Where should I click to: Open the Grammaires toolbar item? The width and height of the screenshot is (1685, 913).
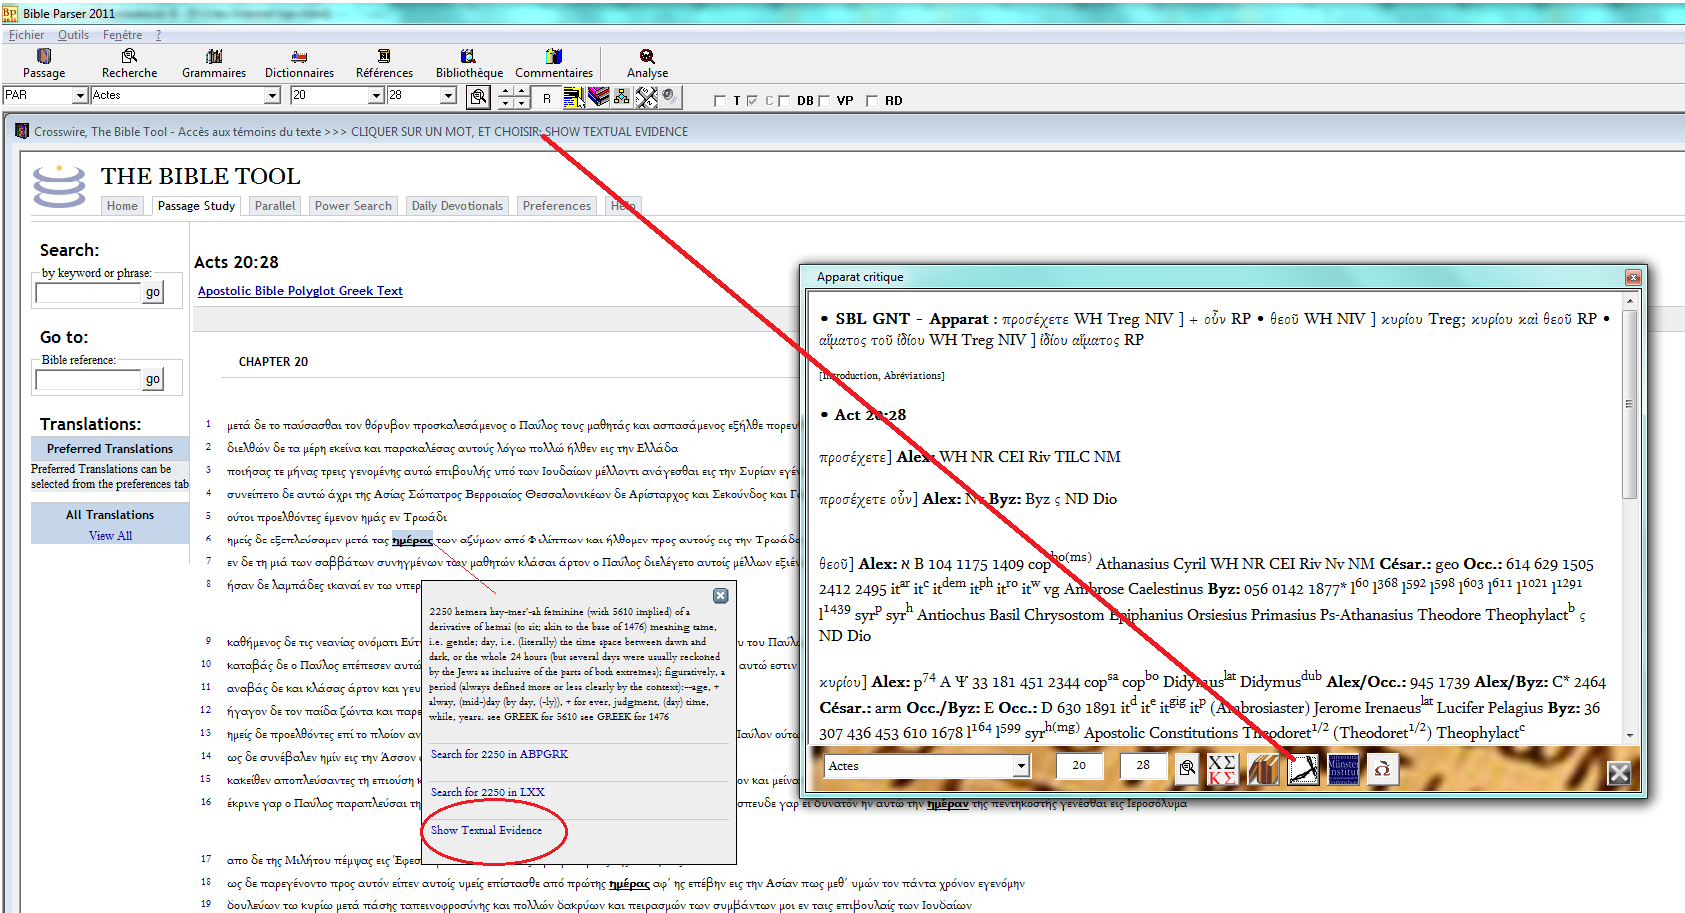214,63
